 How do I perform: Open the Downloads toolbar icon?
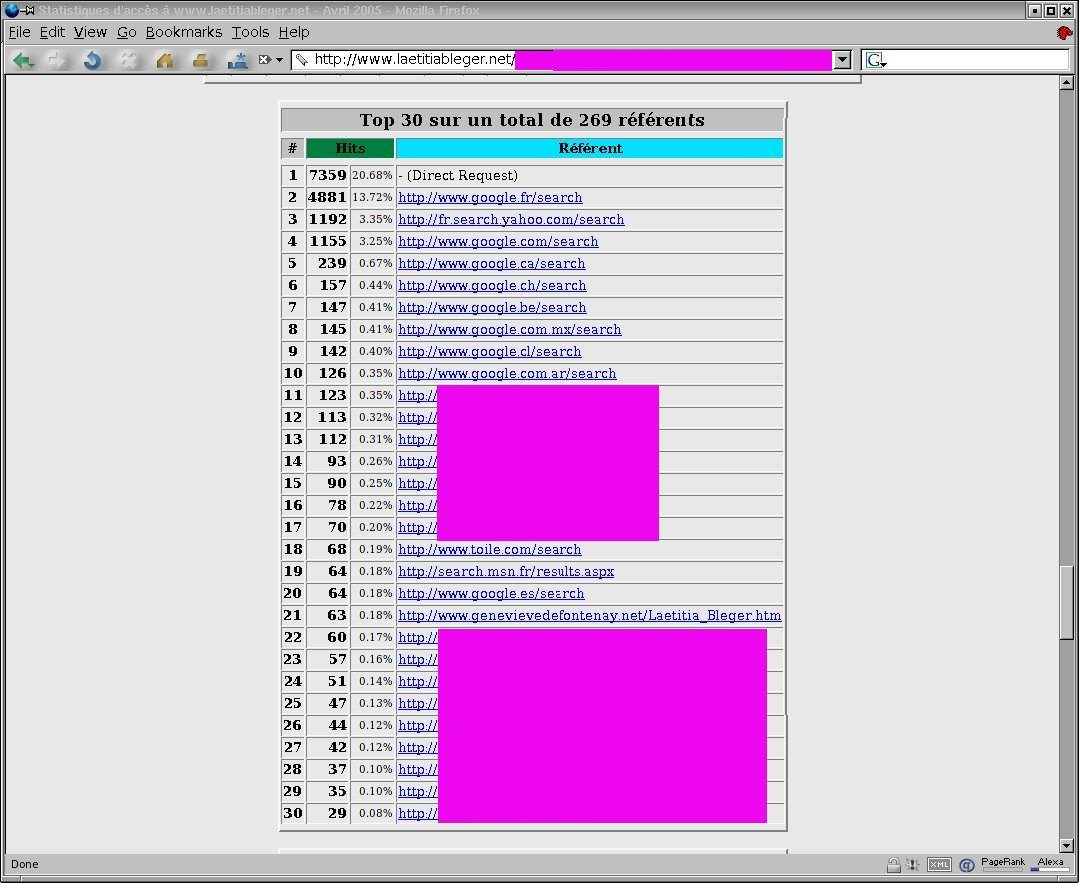[237, 61]
